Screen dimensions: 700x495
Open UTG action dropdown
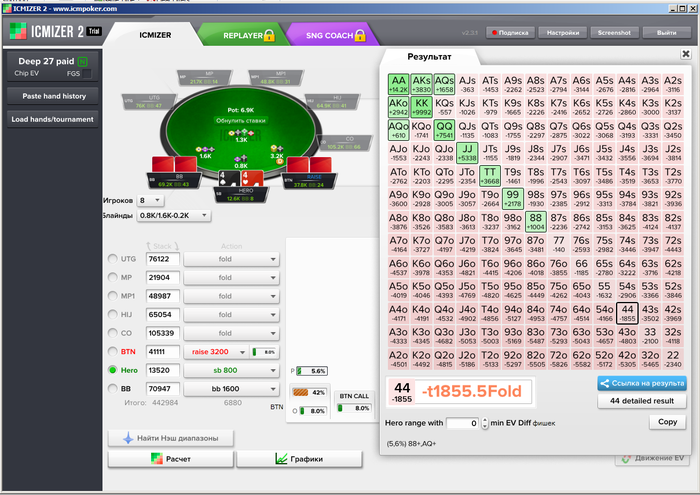click(x=231, y=259)
